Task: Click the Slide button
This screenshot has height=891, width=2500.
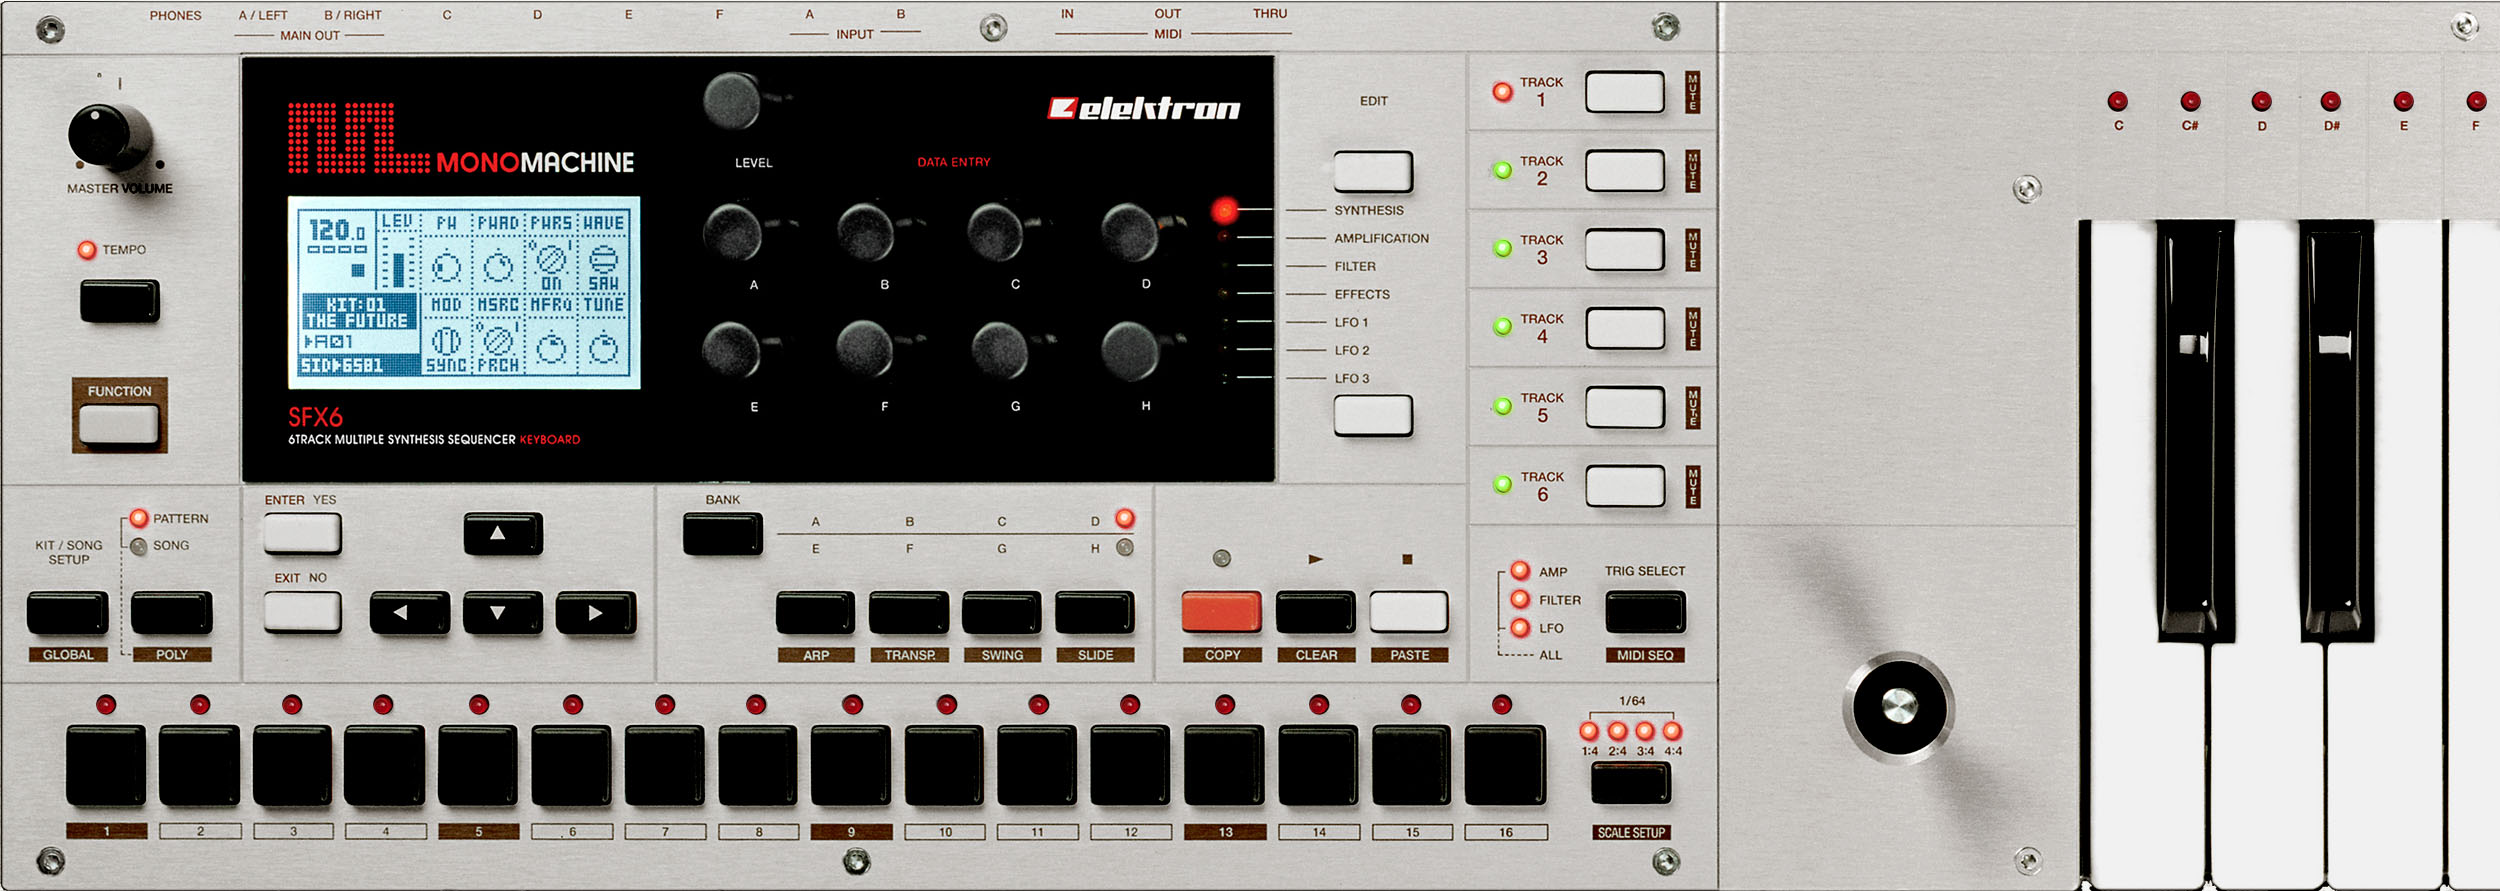Action: pyautogui.click(x=1095, y=612)
